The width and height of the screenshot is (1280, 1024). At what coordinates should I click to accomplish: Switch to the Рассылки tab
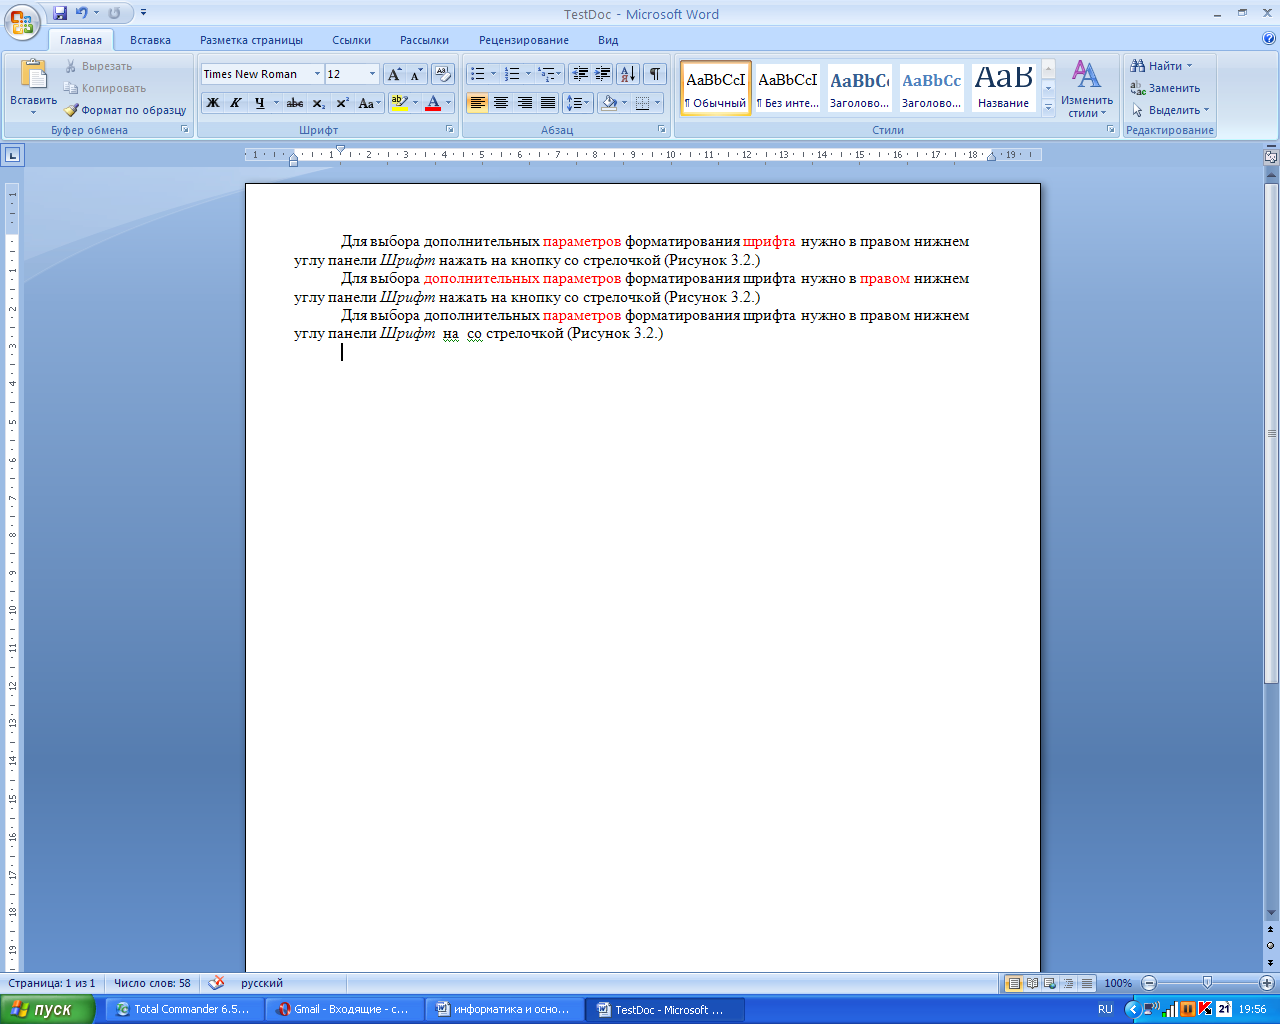(424, 40)
